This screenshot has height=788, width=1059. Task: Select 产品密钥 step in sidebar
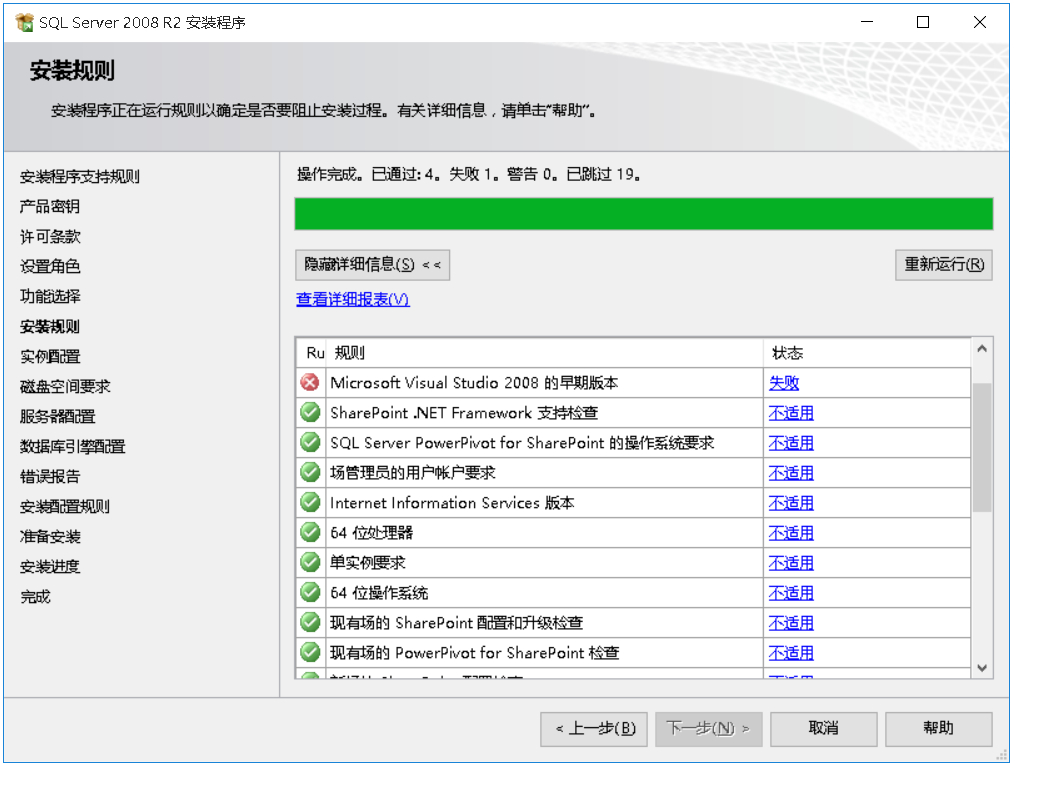pyautogui.click(x=50, y=207)
